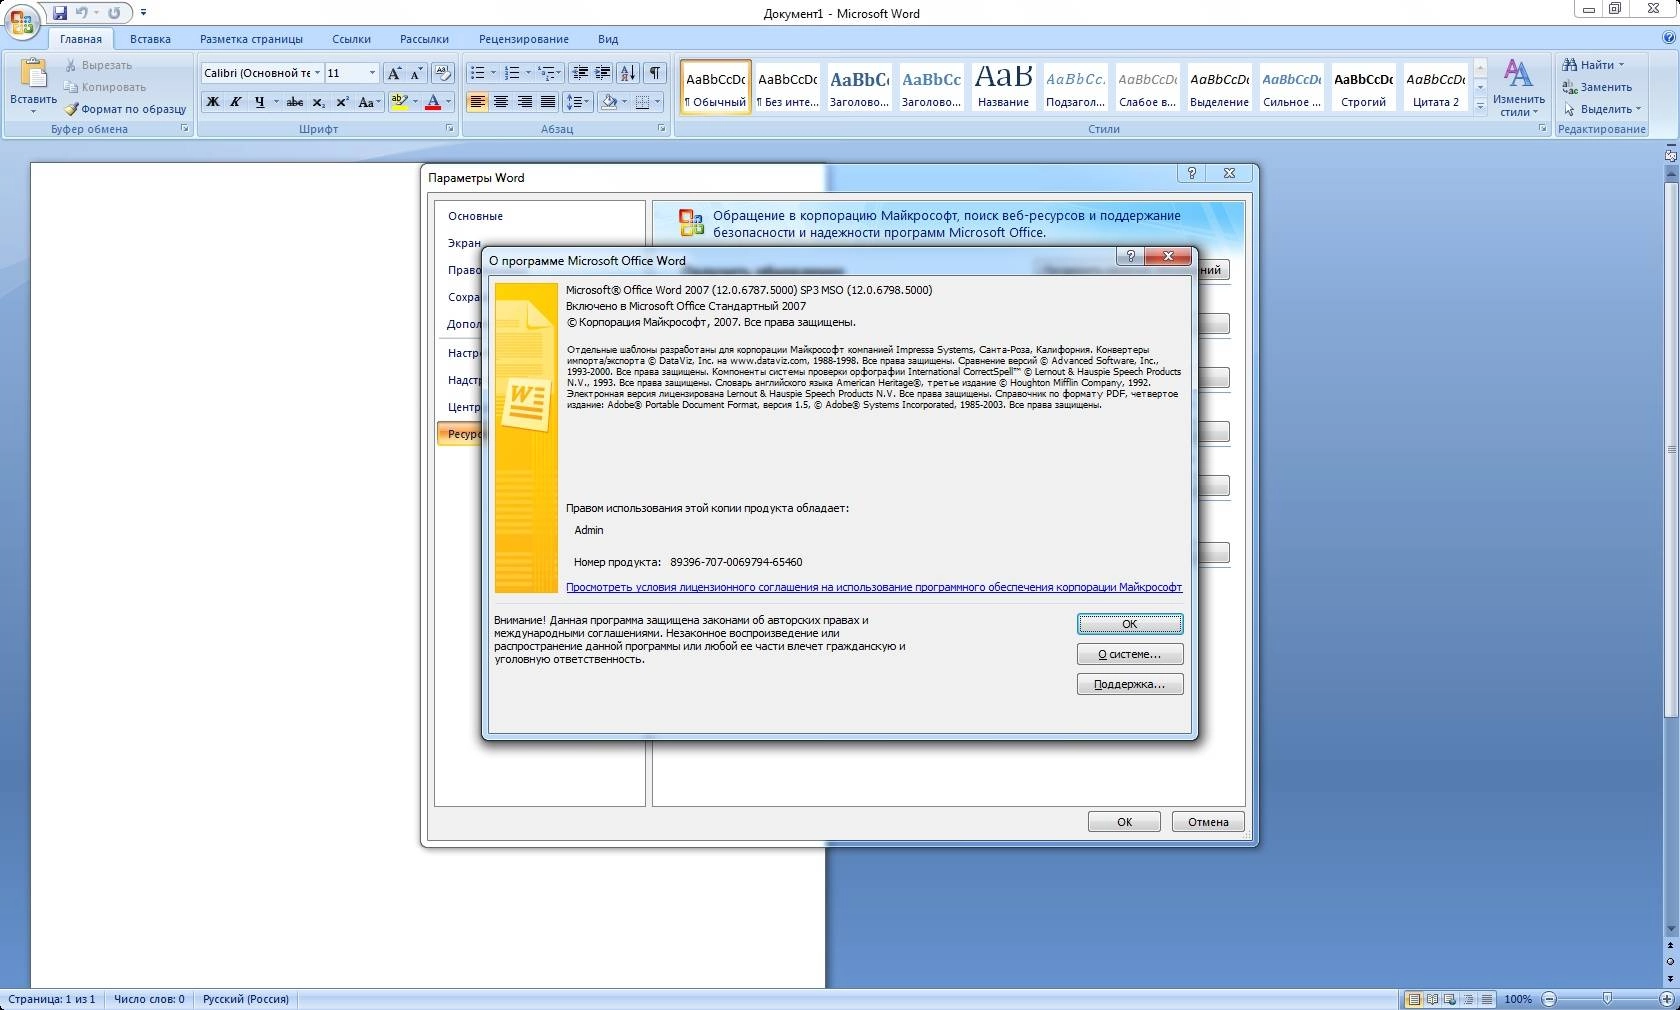1680x1010 pixels.
Task: Click the Paste (Вставить) clipboard icon
Action: (33, 74)
